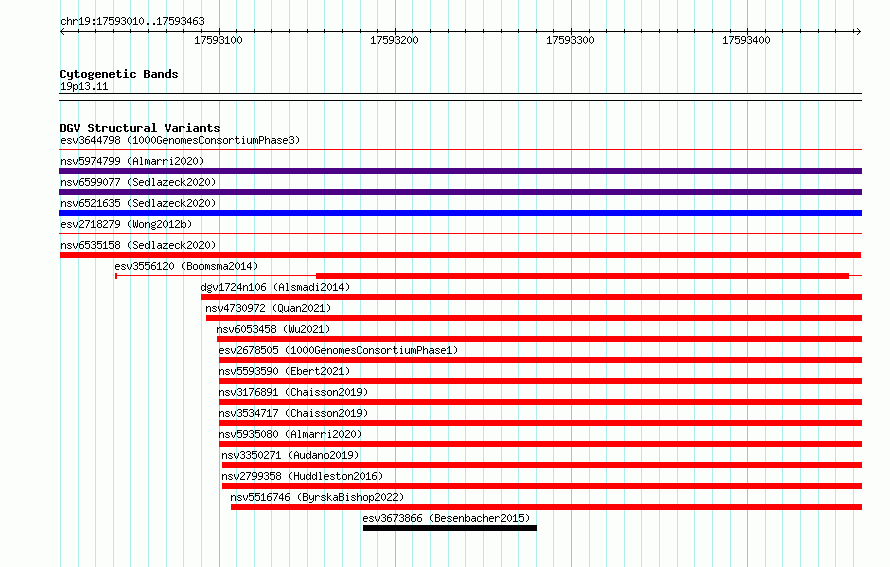Screen dimensions: 890x567
Task: Select the nsv4730972 red variant bar
Action: [534, 318]
